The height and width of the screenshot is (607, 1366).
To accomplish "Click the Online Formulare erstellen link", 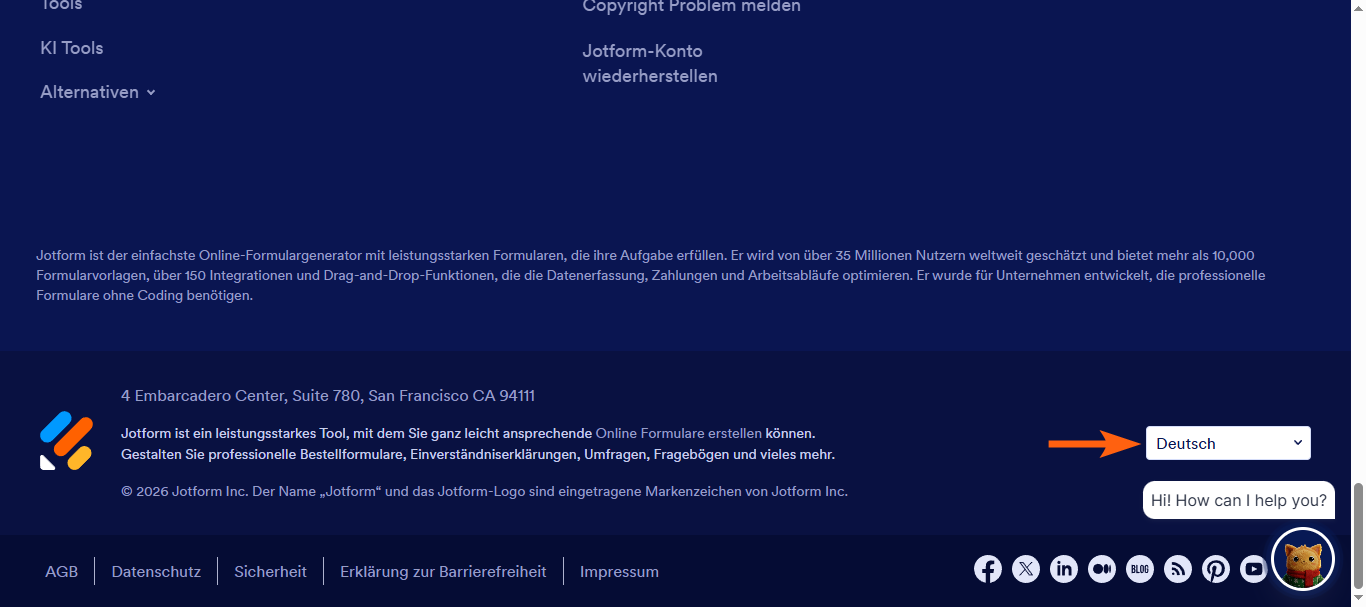I will (x=678, y=433).
